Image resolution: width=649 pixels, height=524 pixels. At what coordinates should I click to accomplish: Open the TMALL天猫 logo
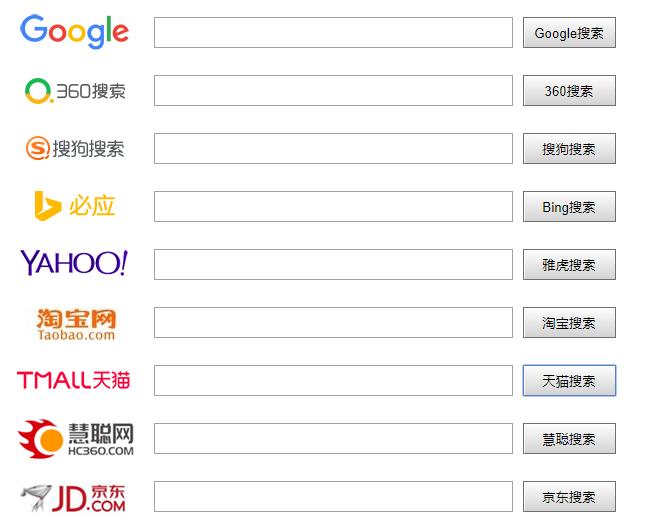(74, 380)
